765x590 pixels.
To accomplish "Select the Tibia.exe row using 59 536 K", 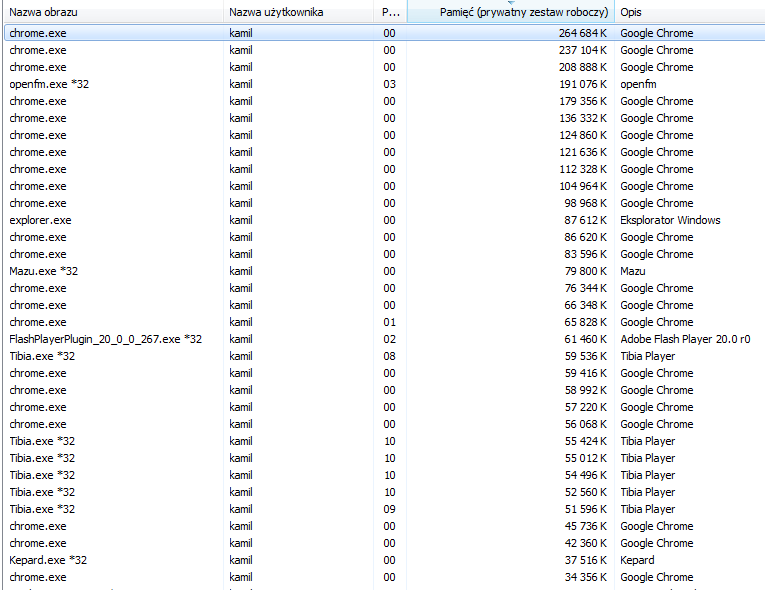I will (43, 356).
